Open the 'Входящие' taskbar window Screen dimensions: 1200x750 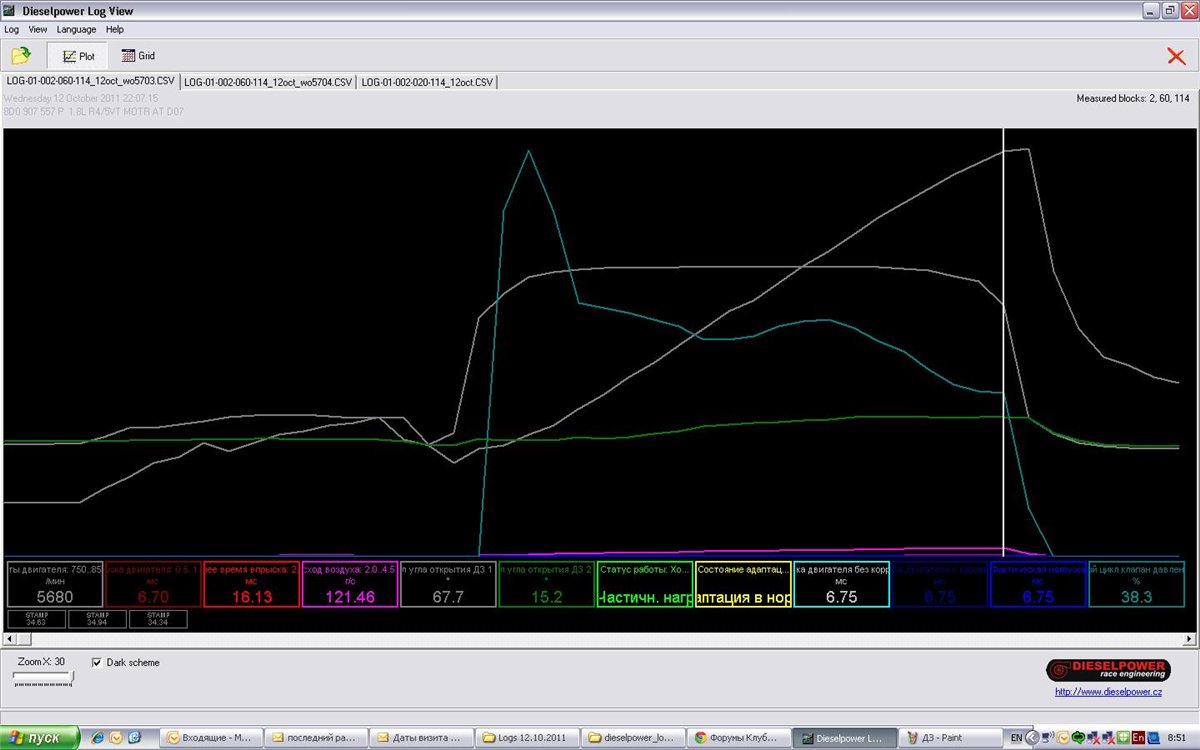(209, 738)
